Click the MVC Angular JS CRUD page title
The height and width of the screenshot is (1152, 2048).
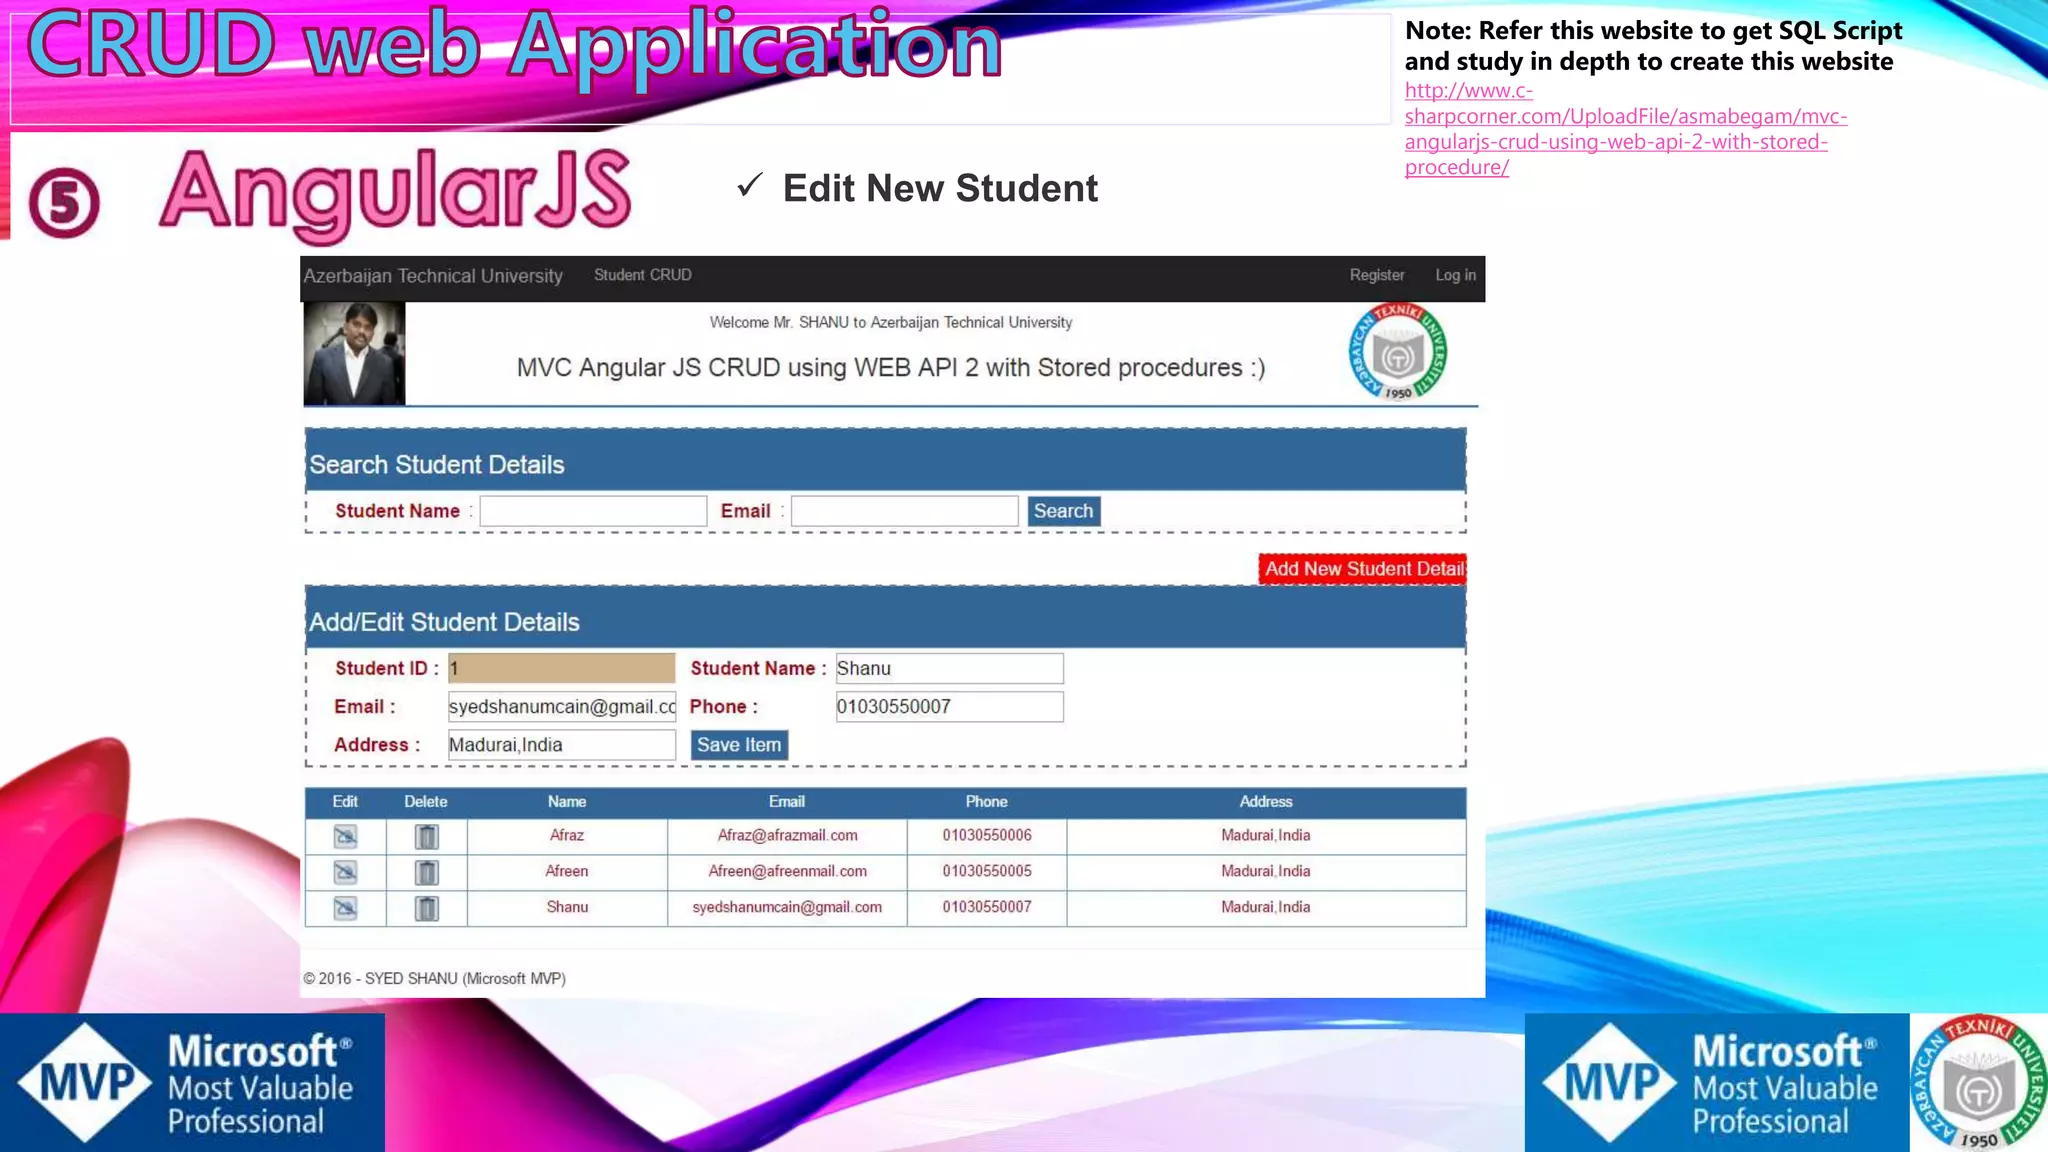point(891,368)
